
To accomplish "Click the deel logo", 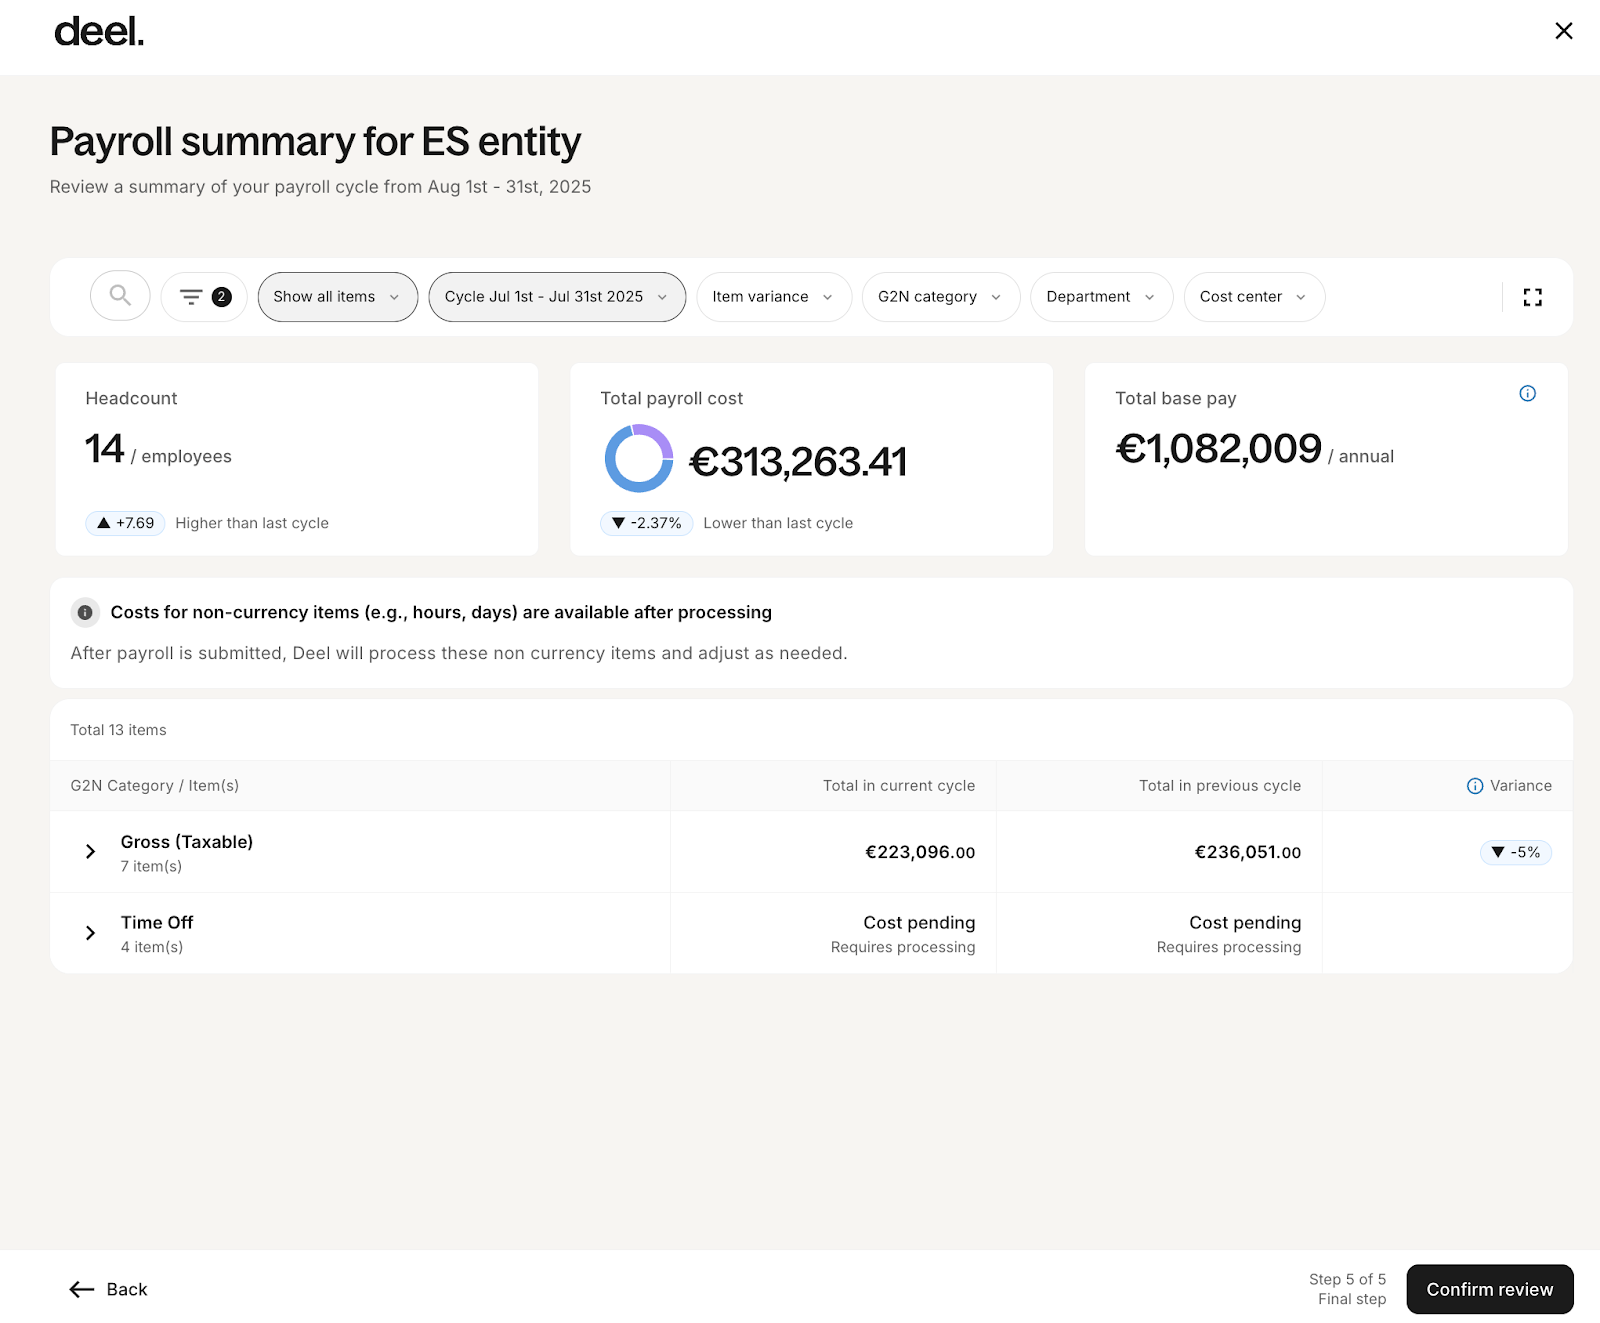I will [99, 32].
